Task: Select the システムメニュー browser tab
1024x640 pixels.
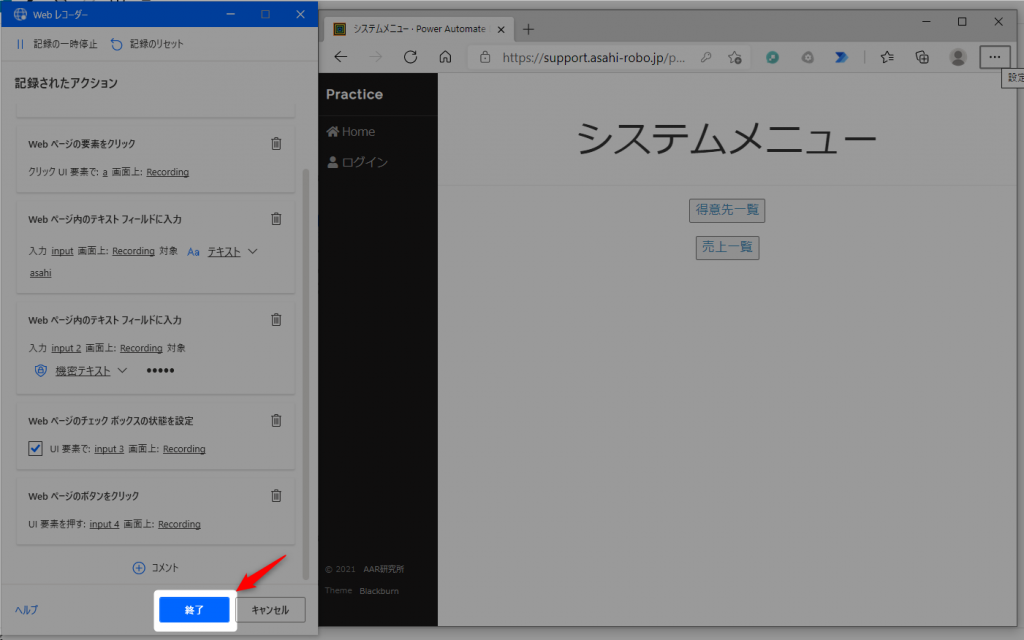Action: (418, 29)
